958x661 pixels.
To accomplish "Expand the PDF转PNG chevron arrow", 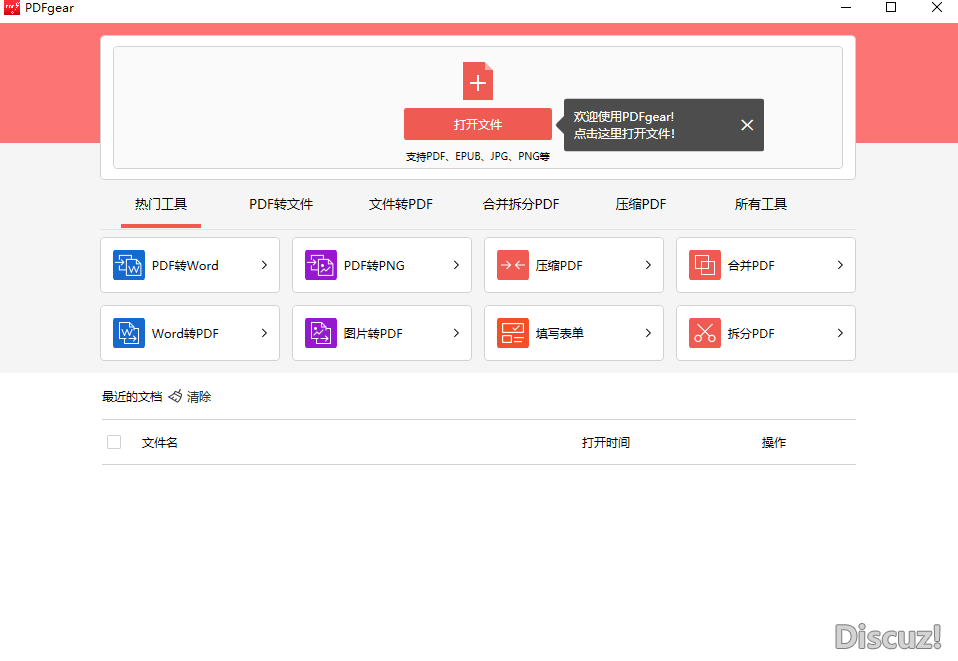I will pyautogui.click(x=456, y=265).
